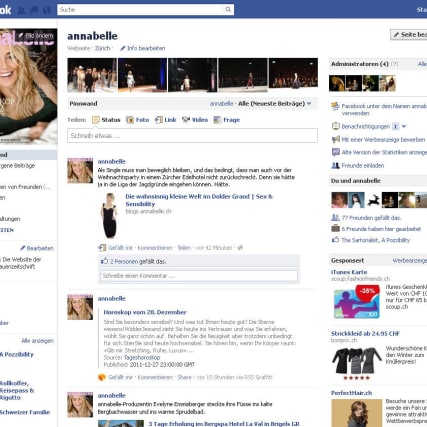Select the Link share option

click(x=166, y=120)
